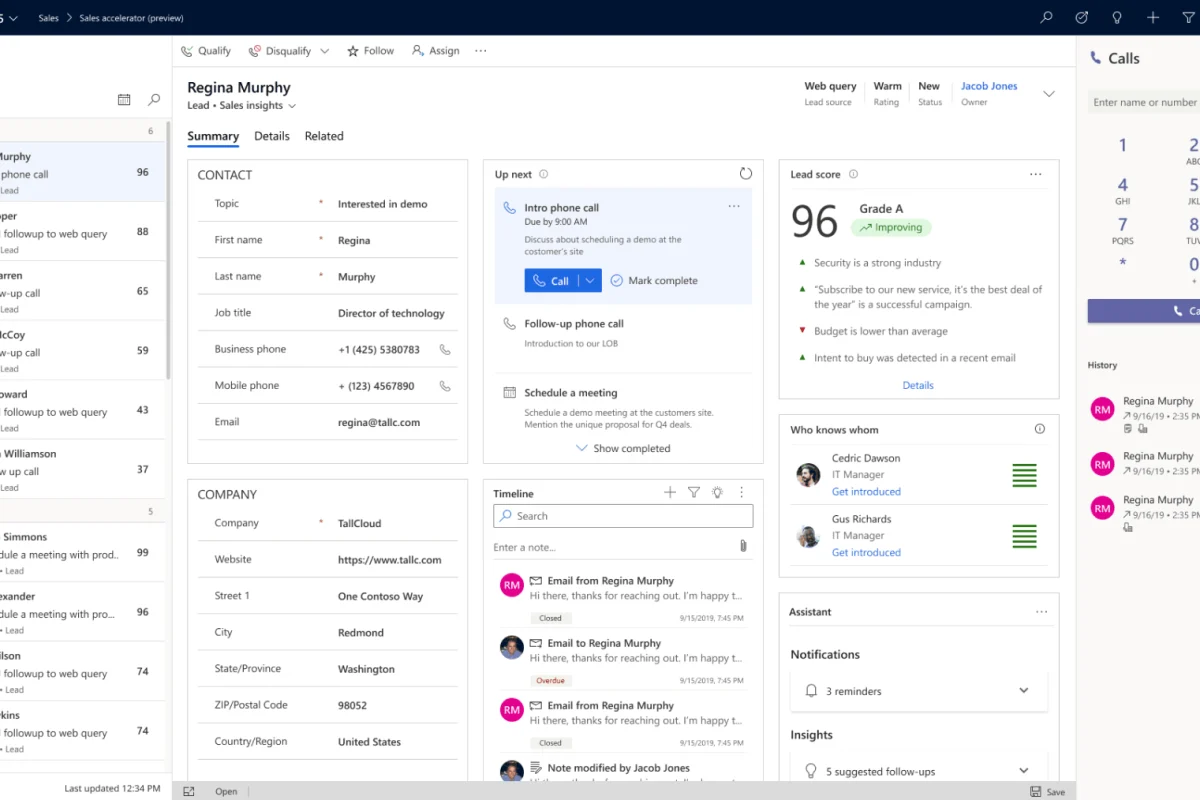Open the calendar icon in the work list panel
This screenshot has height=800, width=1200.
point(124,100)
